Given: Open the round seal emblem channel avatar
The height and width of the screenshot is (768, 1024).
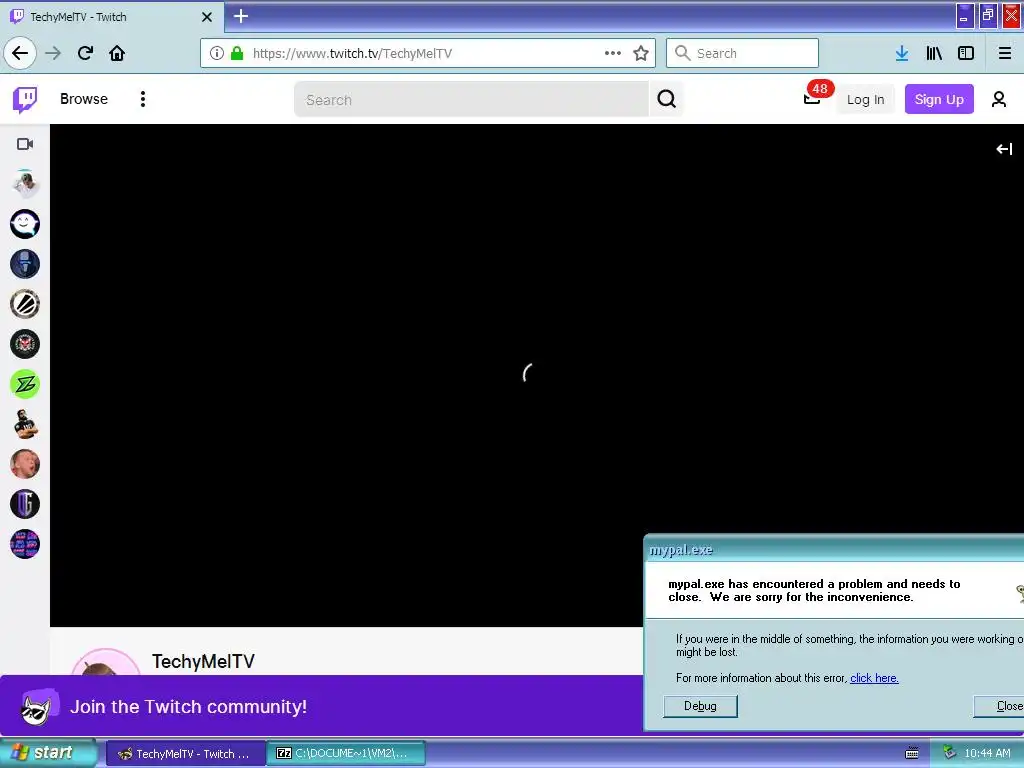Looking at the screenshot, I should pos(25,344).
